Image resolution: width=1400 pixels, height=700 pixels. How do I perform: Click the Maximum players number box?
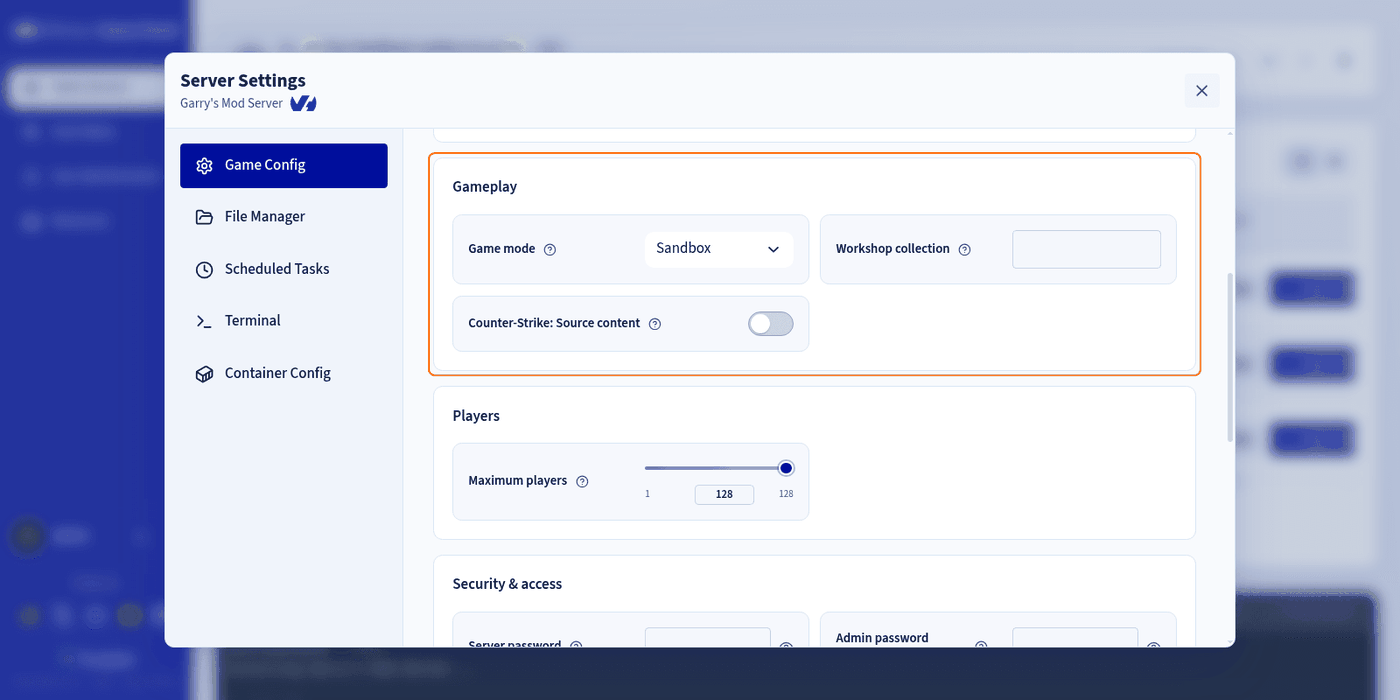724,494
